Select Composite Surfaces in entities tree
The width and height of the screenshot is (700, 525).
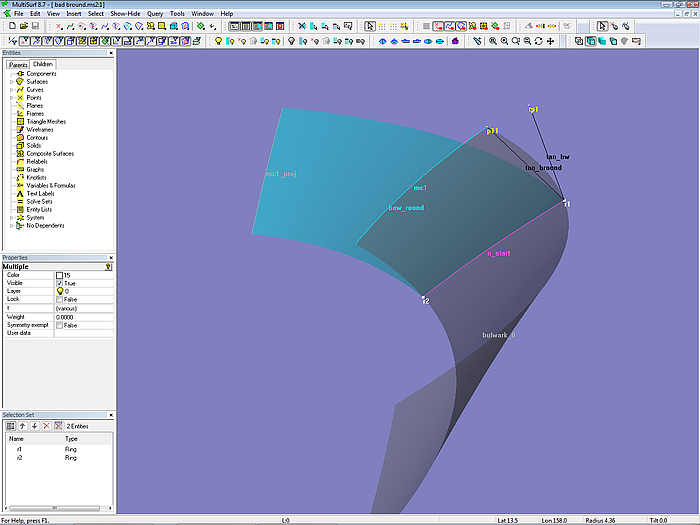48,153
